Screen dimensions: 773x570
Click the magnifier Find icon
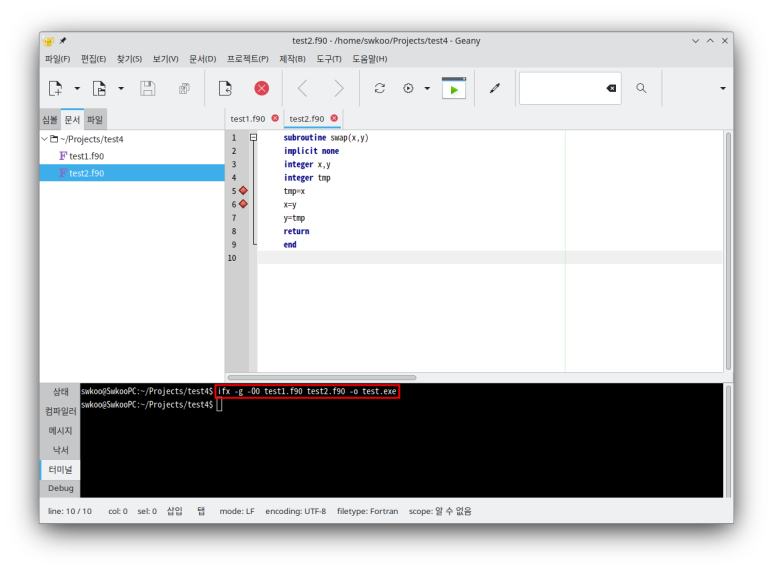tap(641, 88)
